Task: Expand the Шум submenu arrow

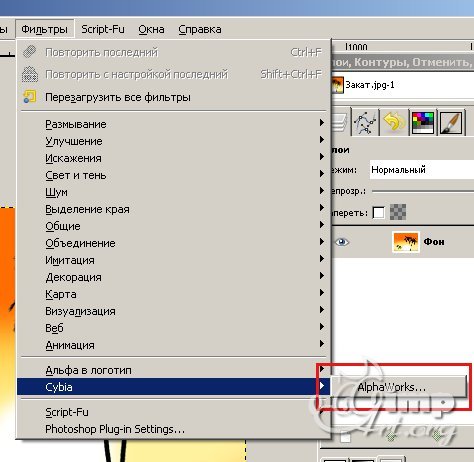Action: [322, 191]
